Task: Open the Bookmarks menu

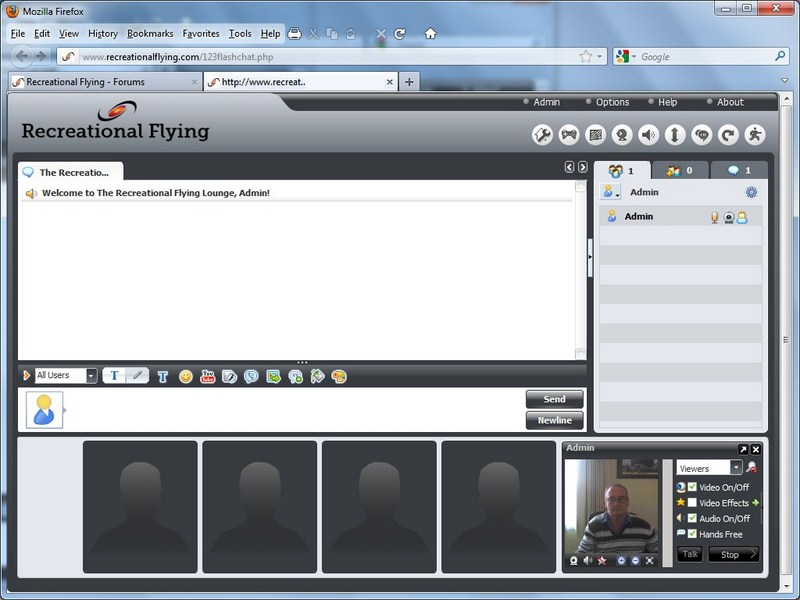Action: pos(150,34)
